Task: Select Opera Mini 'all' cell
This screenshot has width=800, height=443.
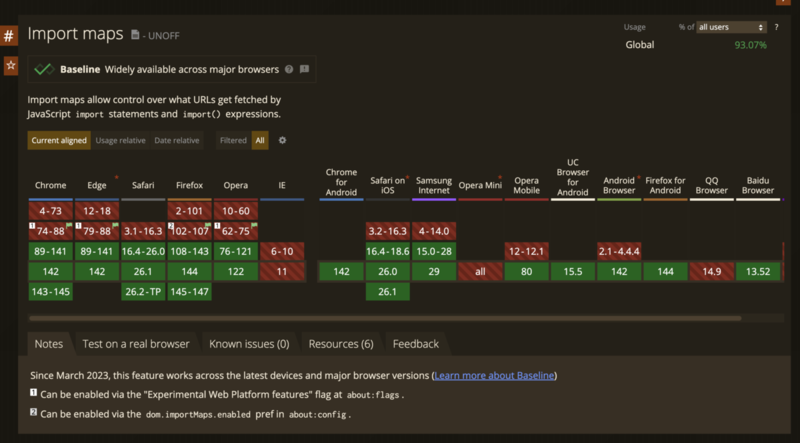Action: click(x=480, y=272)
